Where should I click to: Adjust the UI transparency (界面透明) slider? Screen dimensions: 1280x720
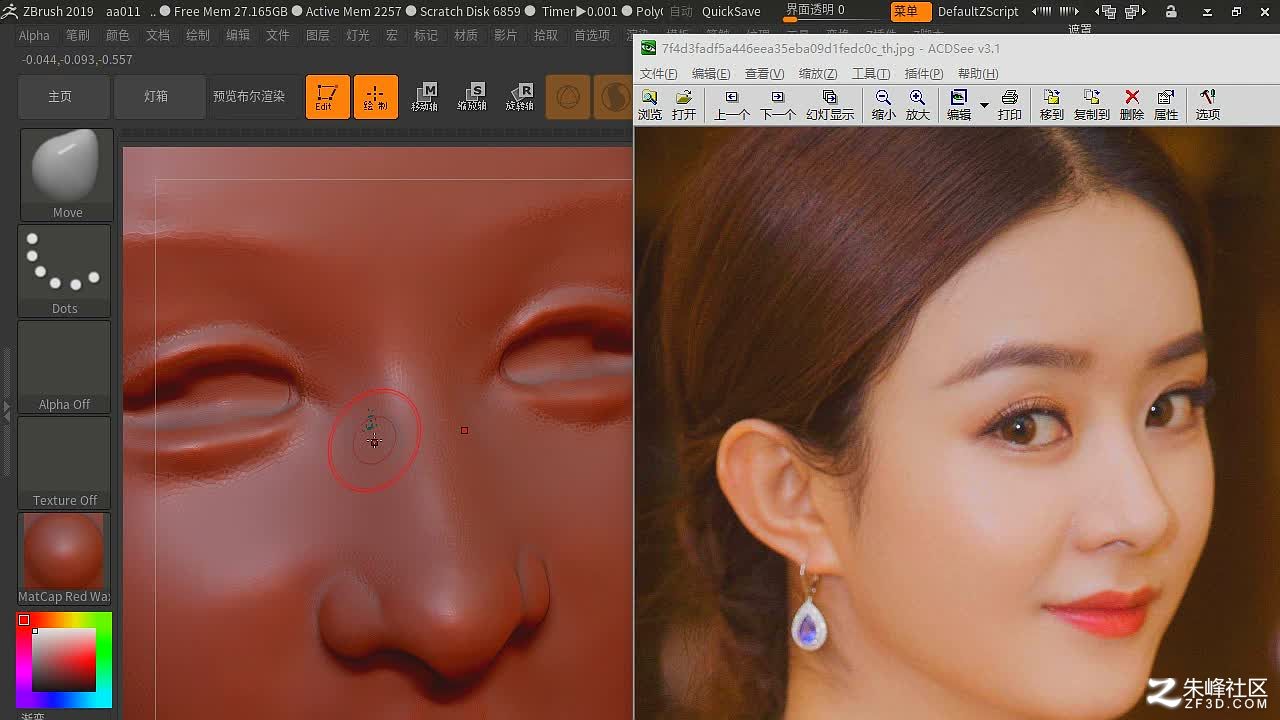pos(830,12)
